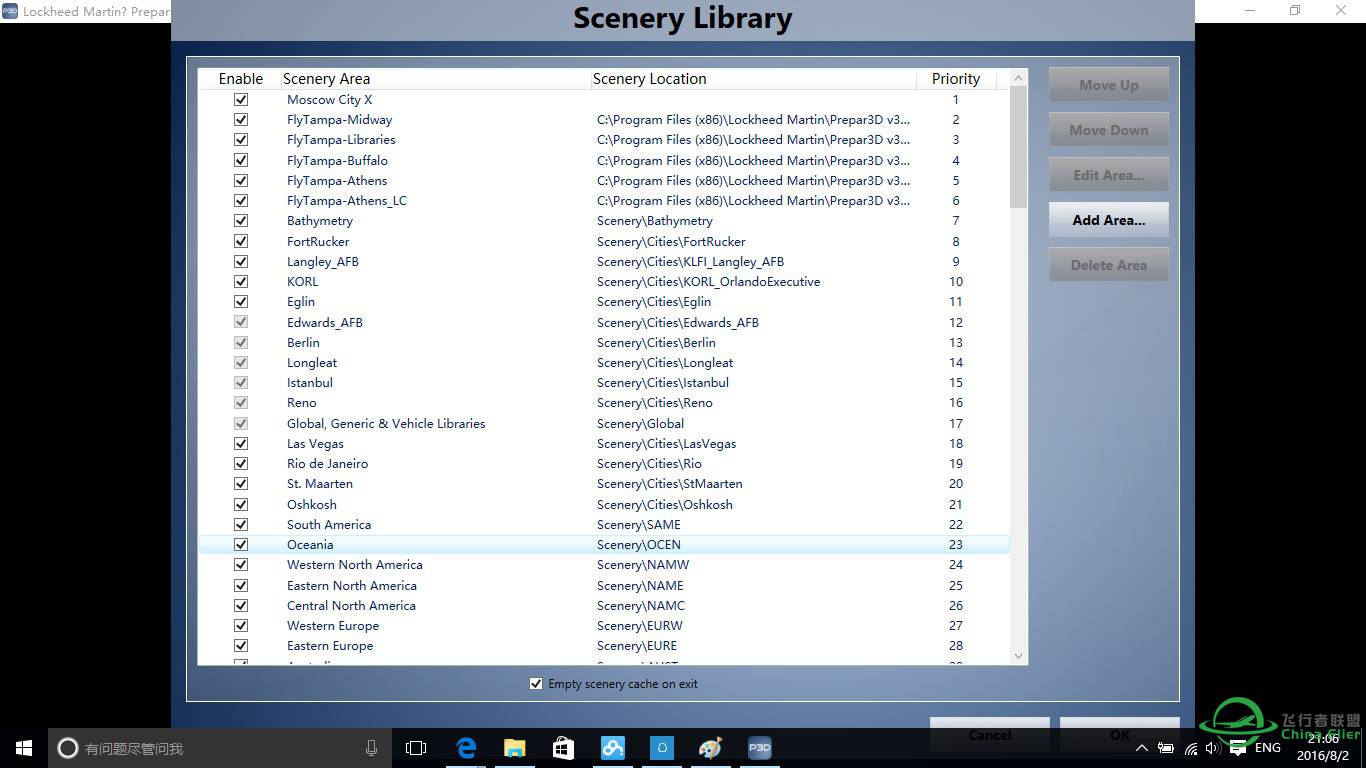The image size is (1366, 768).
Task: Select Western North America entry
Action: coord(355,564)
